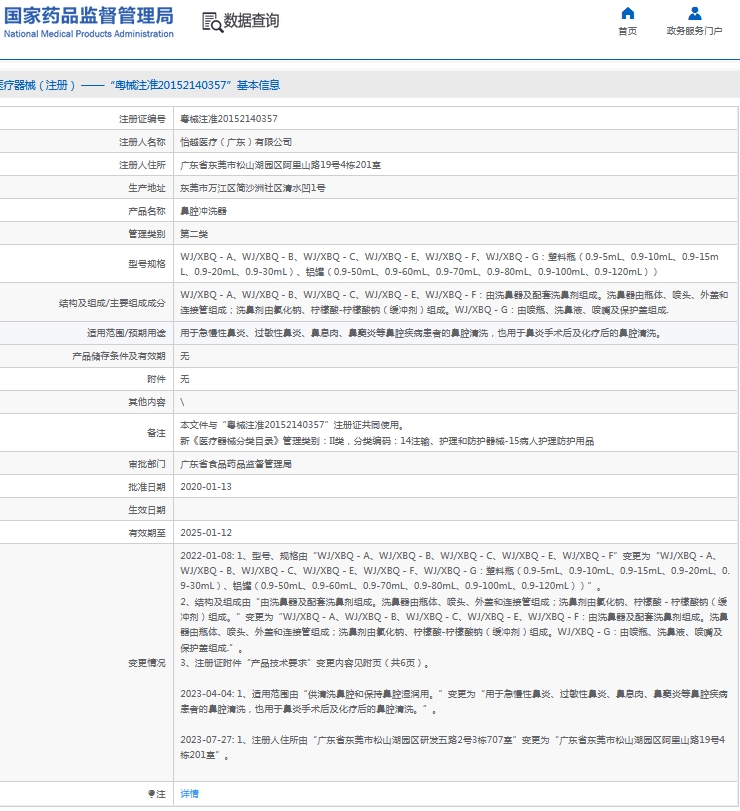Click the intended-use text beginning 用于急慢性鼻炎
740x811 pixels.
[x=421, y=333]
